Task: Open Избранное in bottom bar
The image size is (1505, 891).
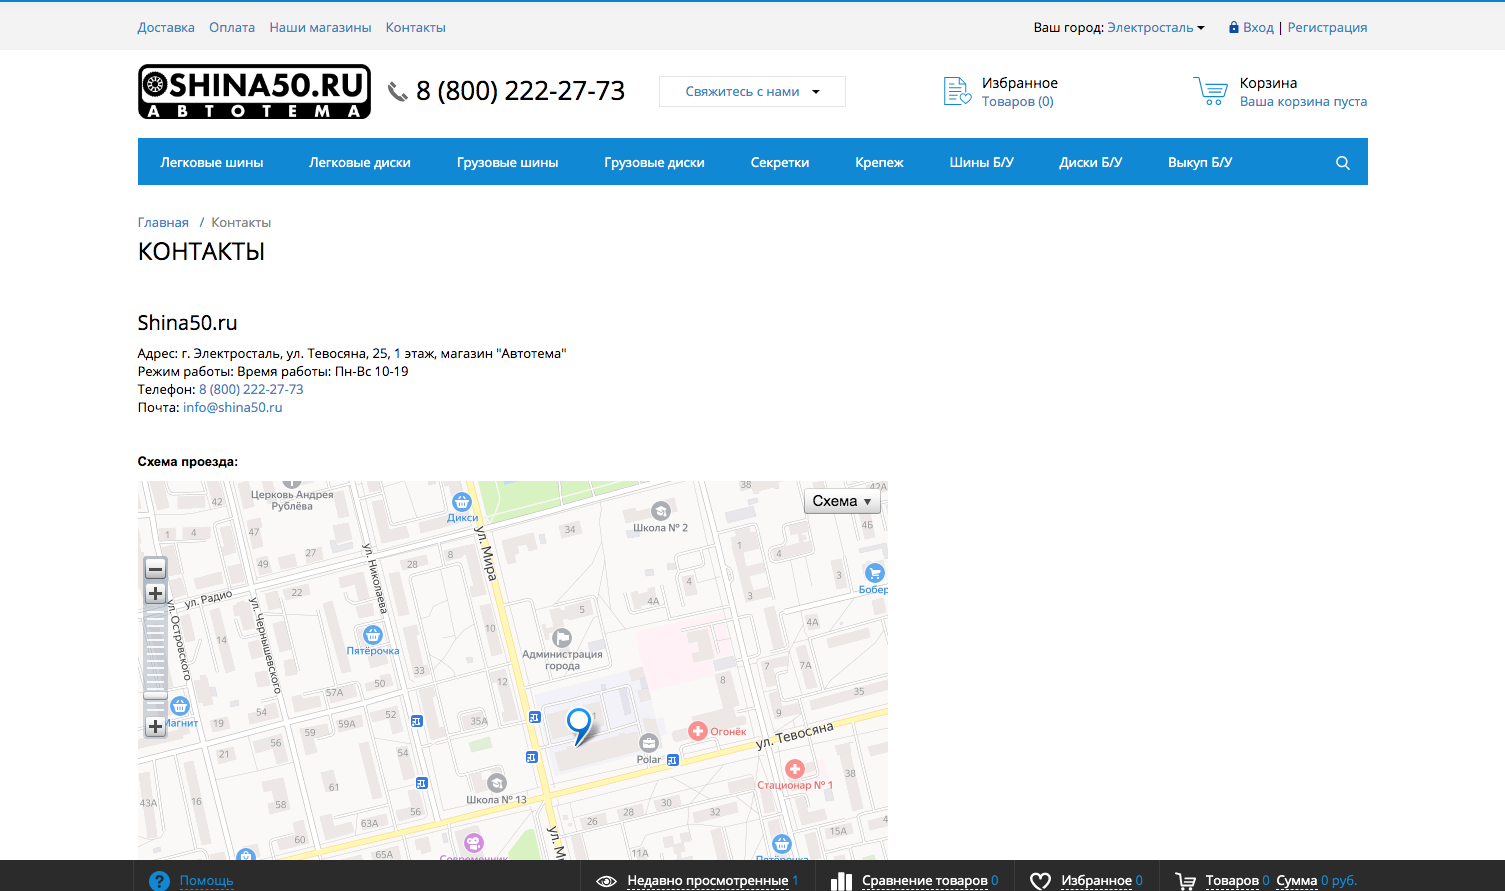Action: [1096, 881]
